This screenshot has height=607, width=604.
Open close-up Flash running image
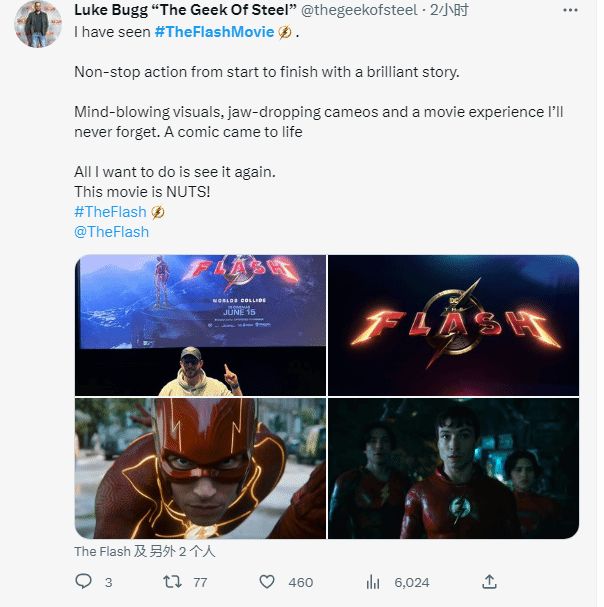click(x=200, y=468)
